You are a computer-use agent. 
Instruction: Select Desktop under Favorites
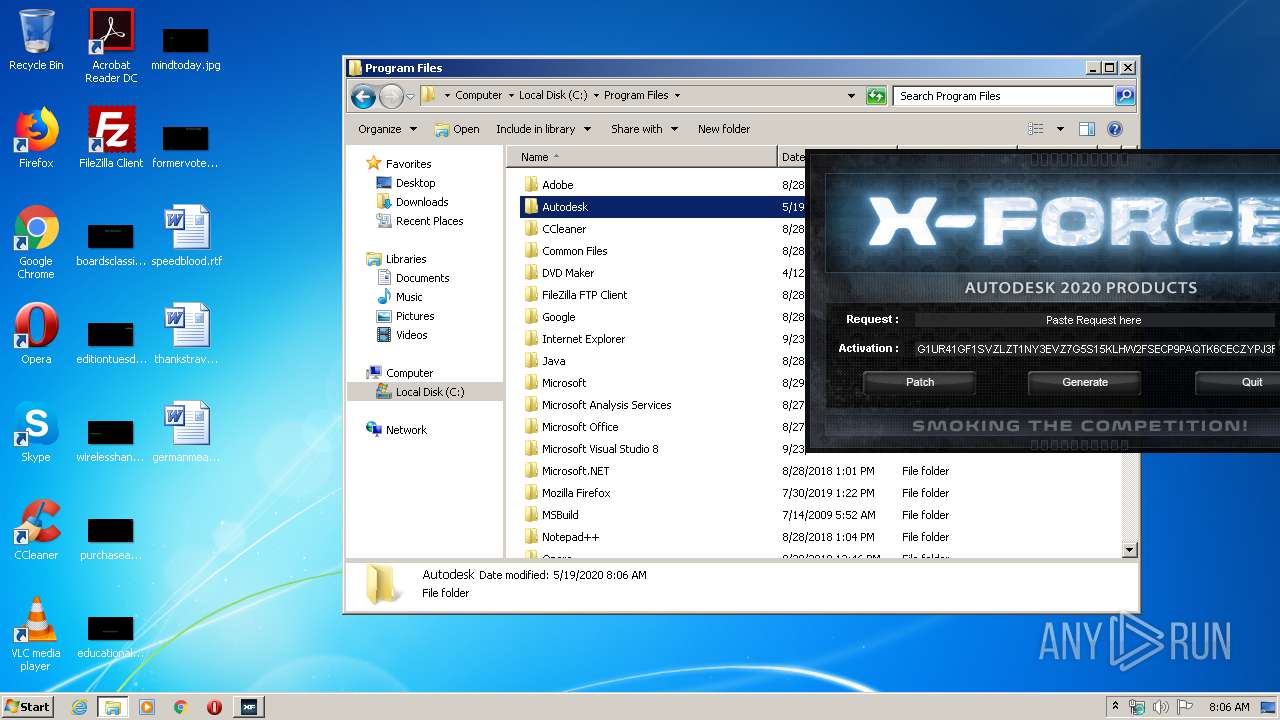[415, 183]
